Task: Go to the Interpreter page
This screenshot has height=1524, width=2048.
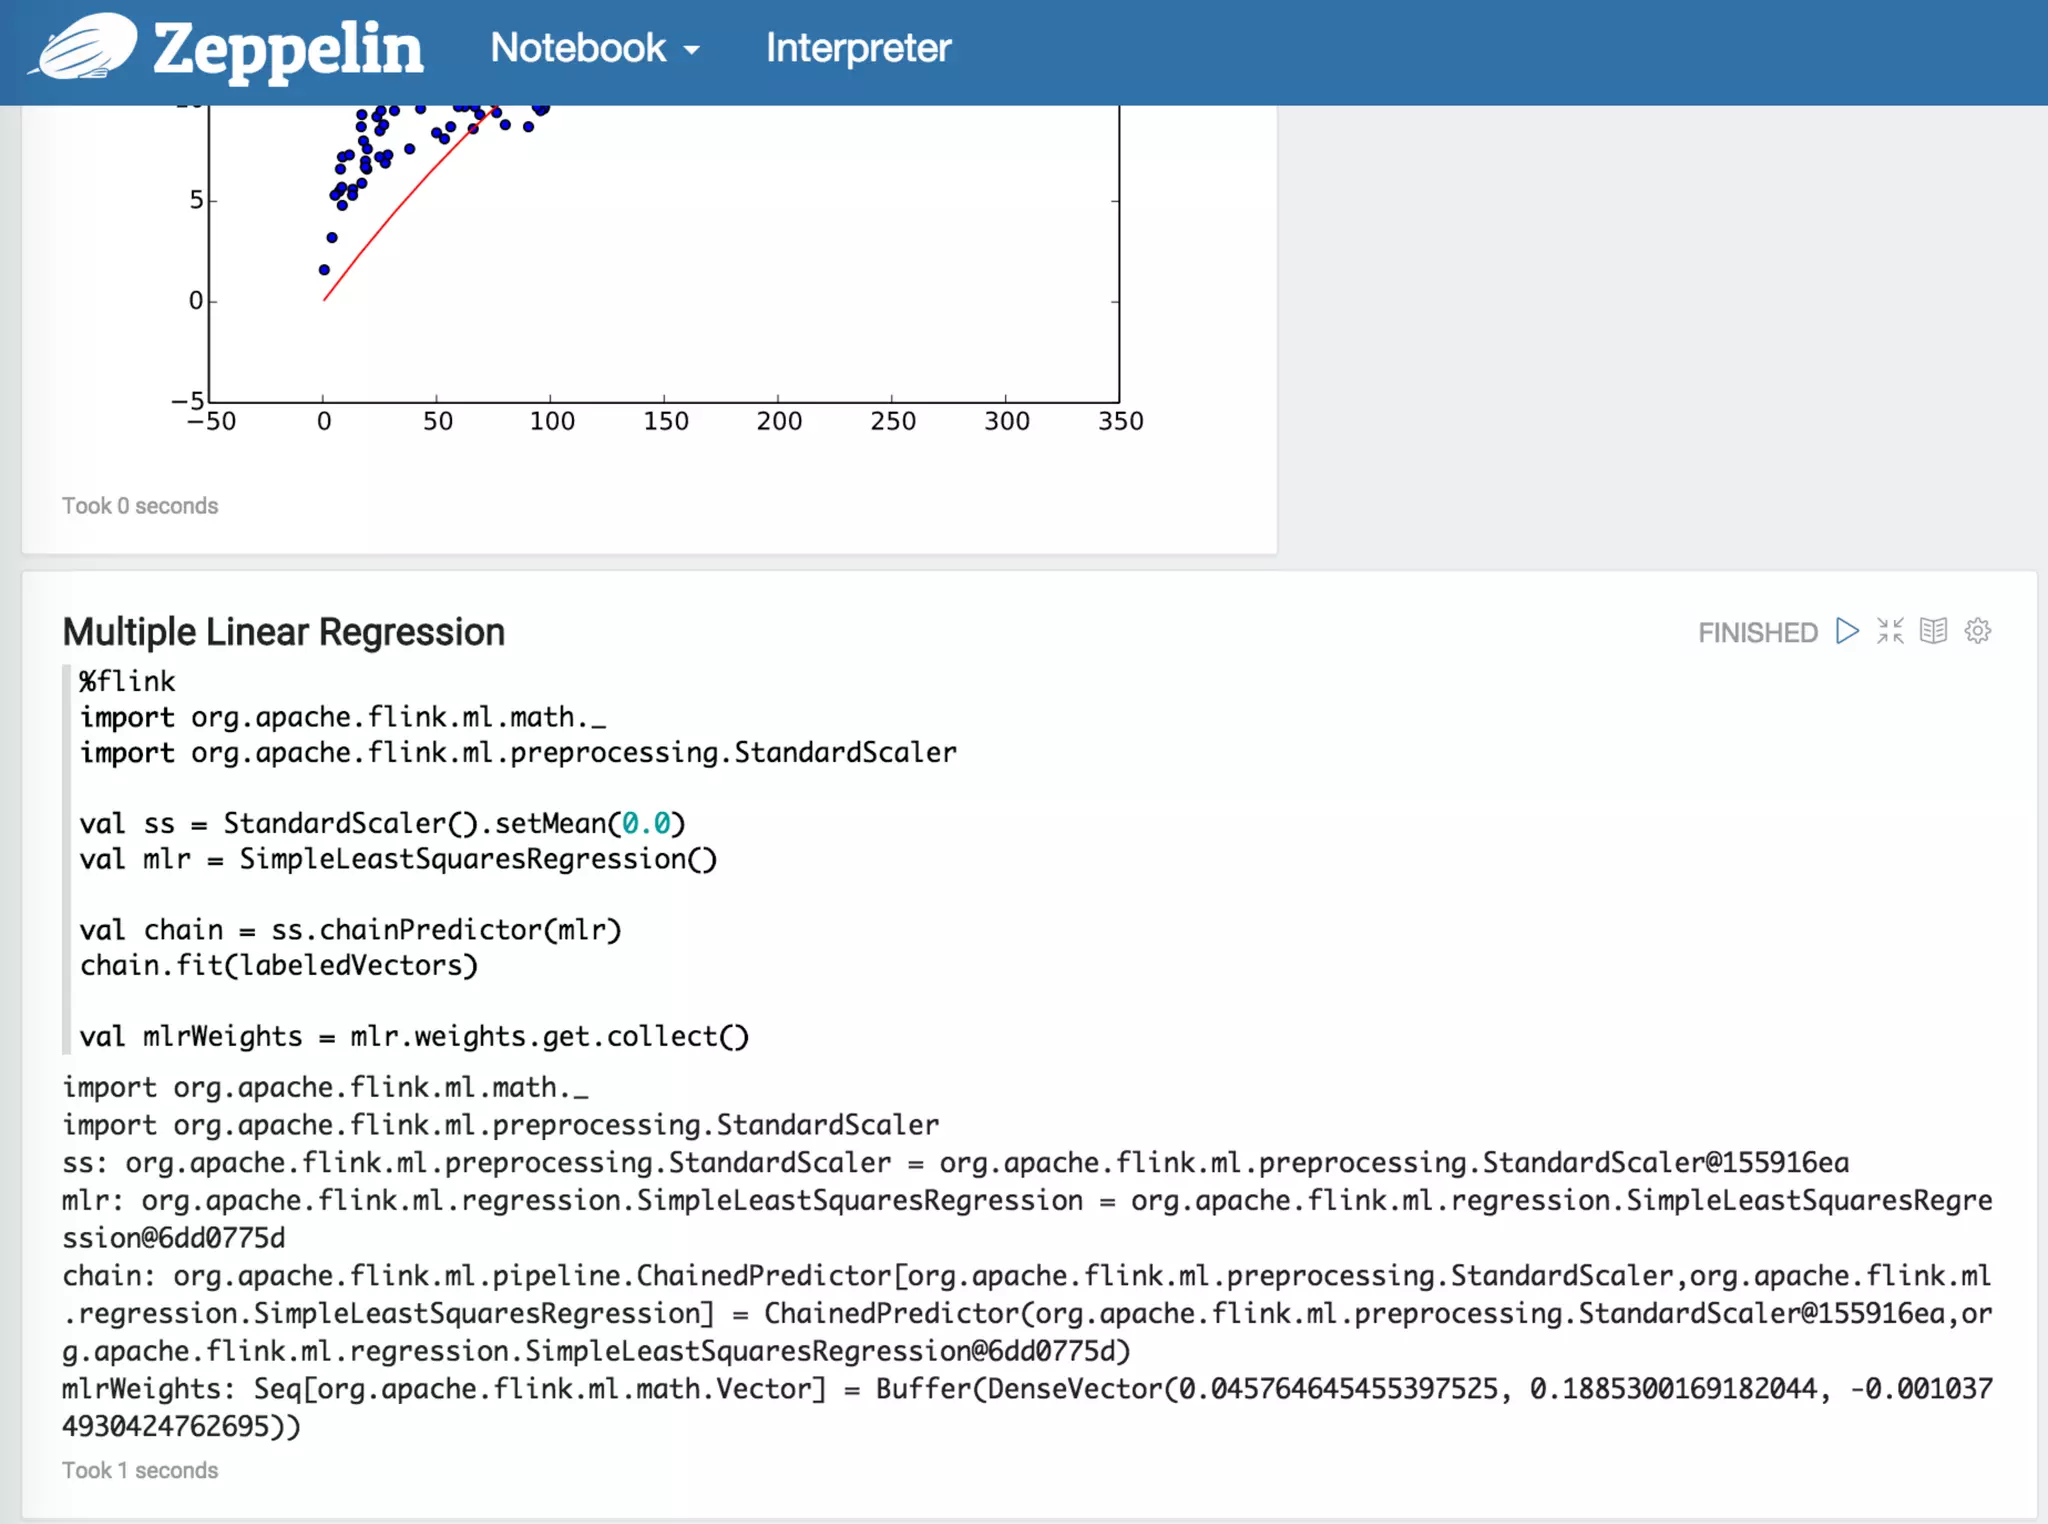Action: [858, 48]
